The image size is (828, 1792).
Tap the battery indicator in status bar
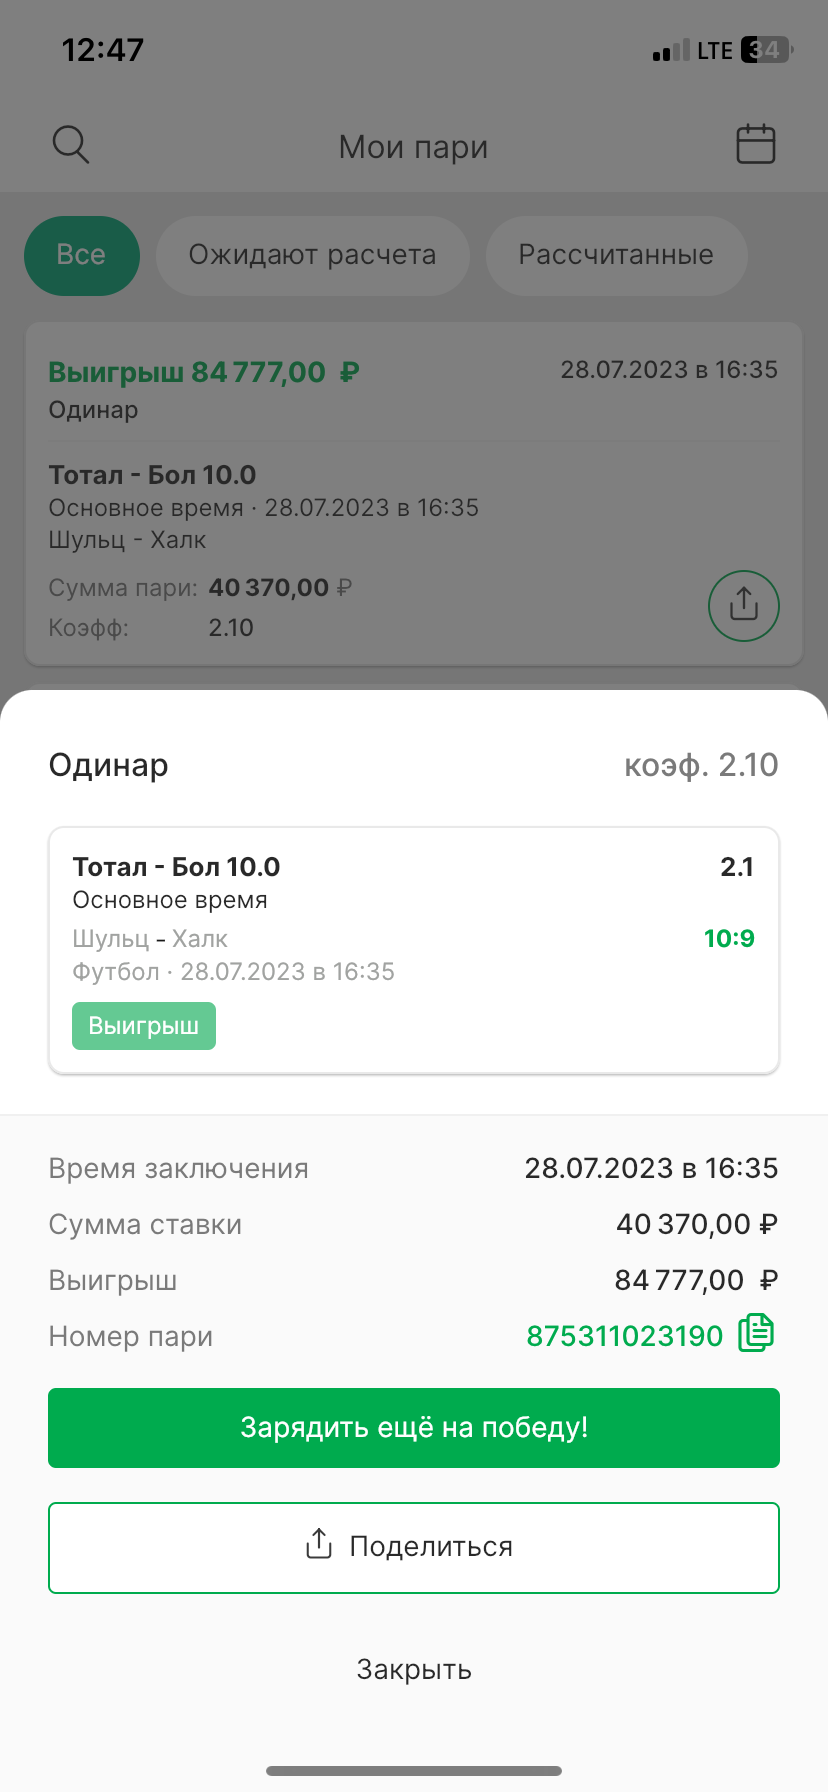tap(766, 50)
